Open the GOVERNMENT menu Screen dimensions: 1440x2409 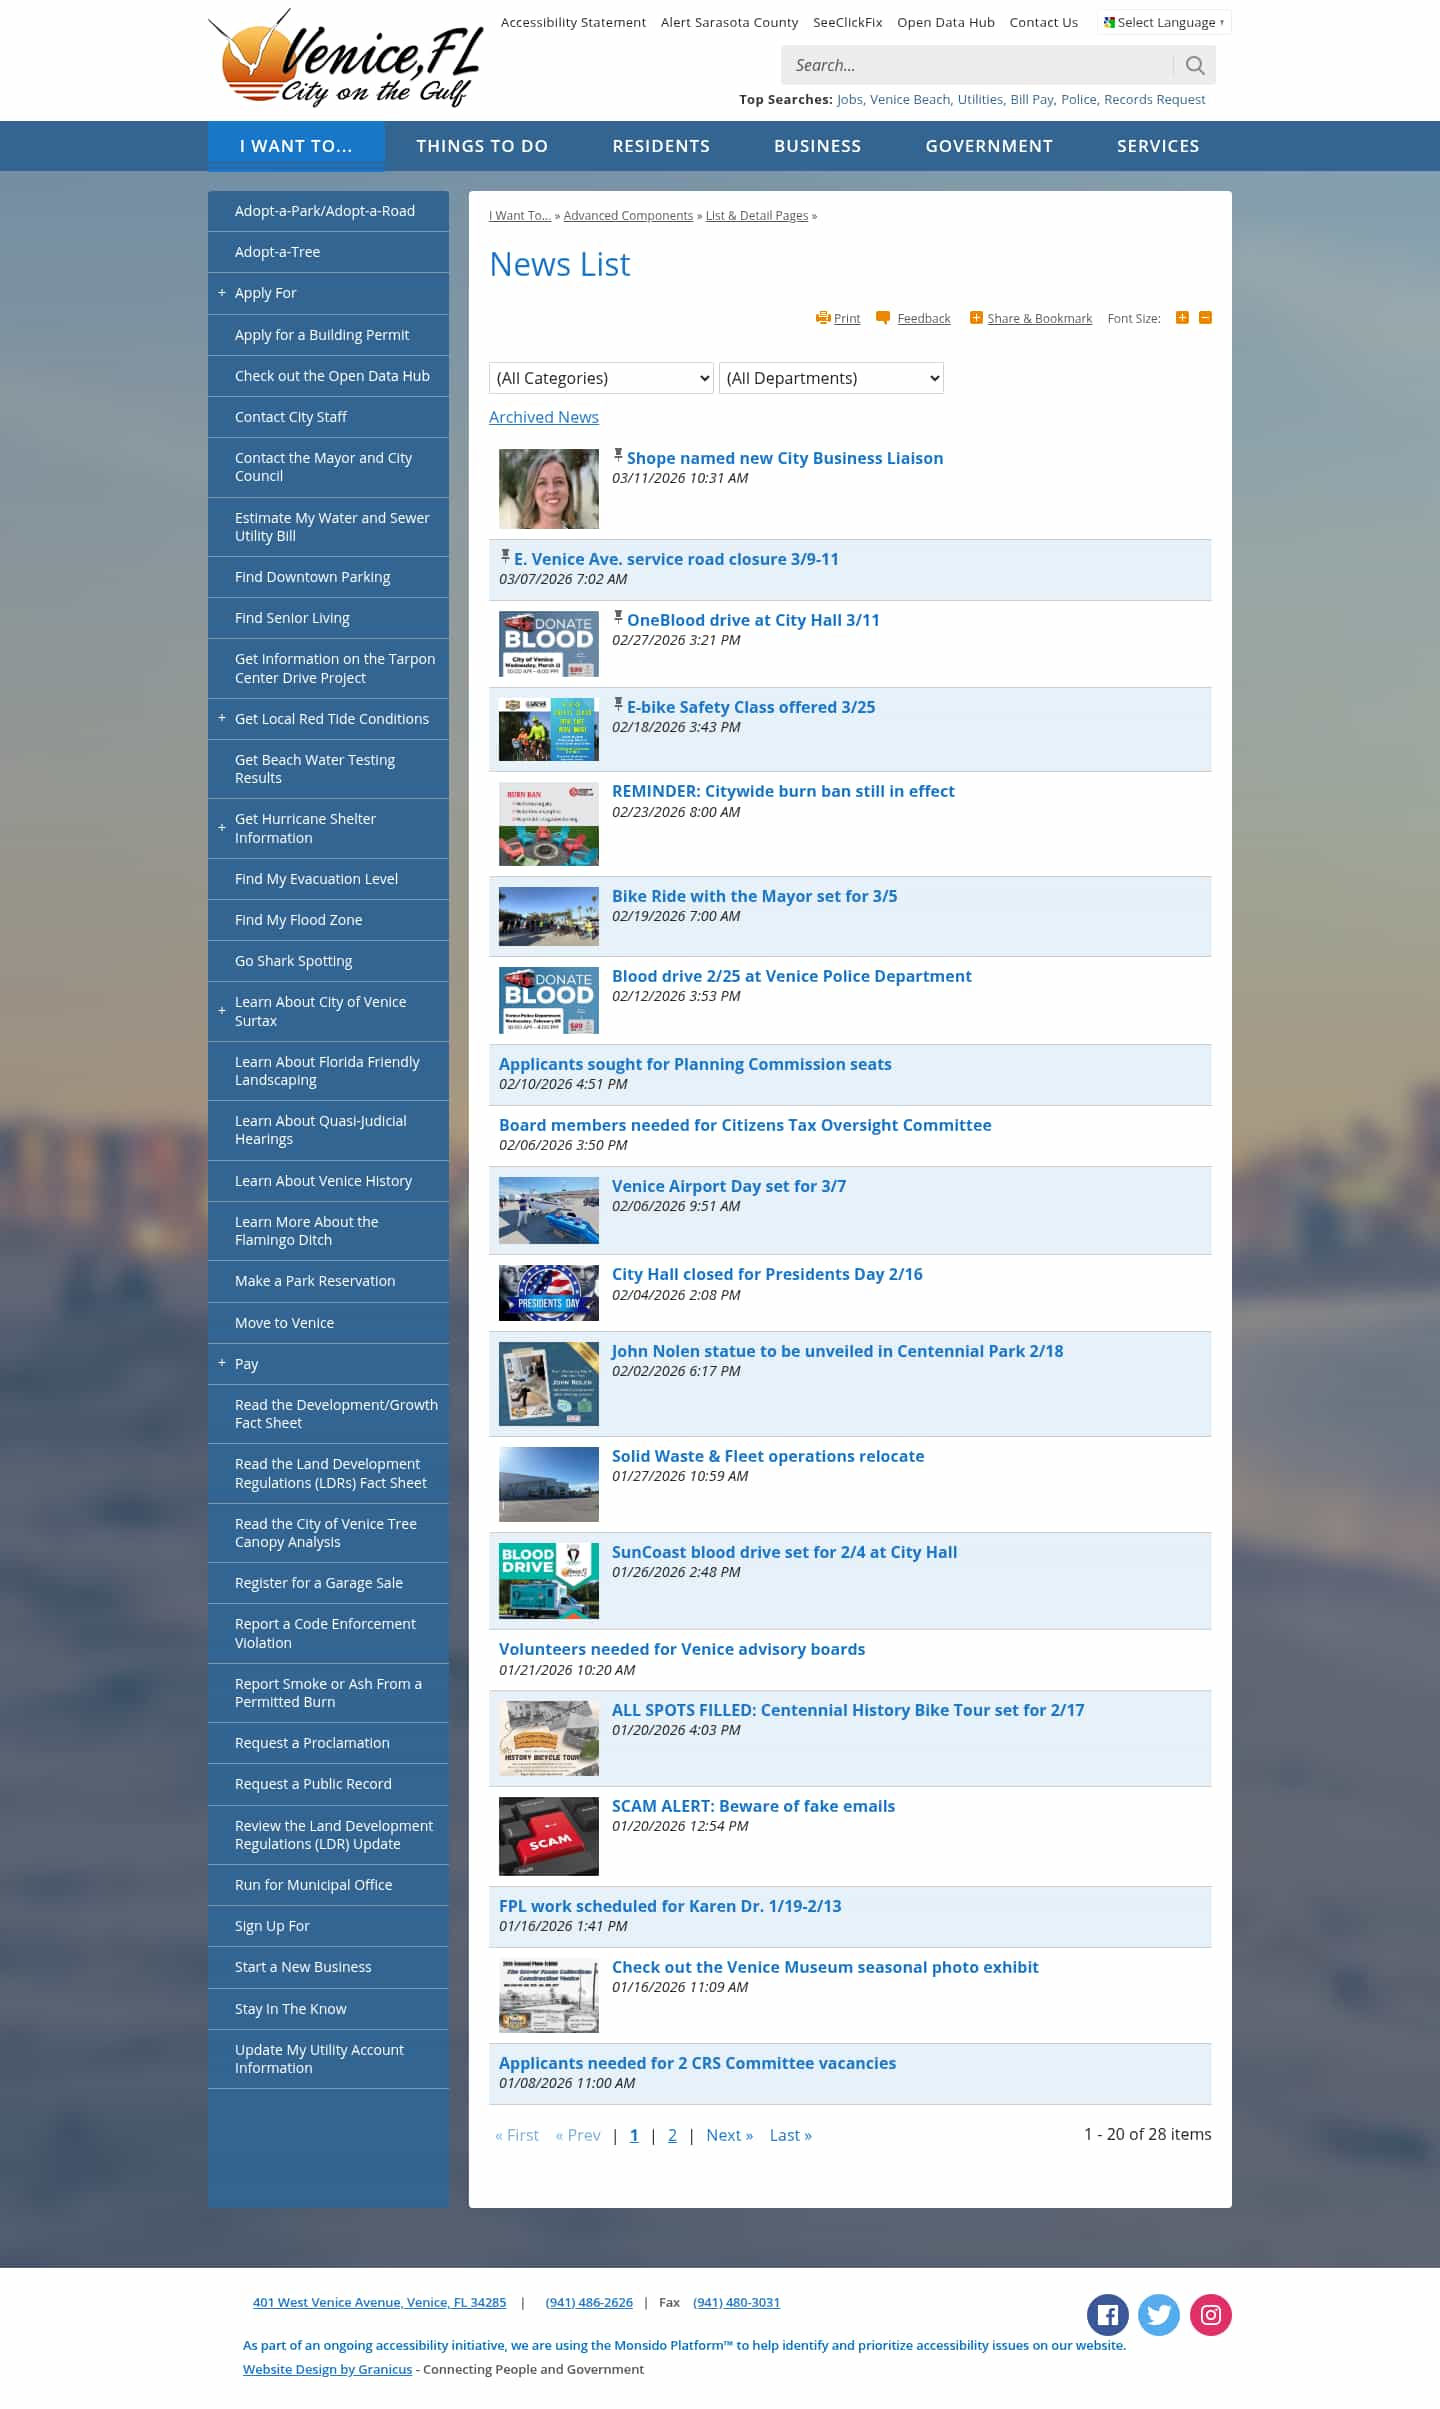[989, 146]
